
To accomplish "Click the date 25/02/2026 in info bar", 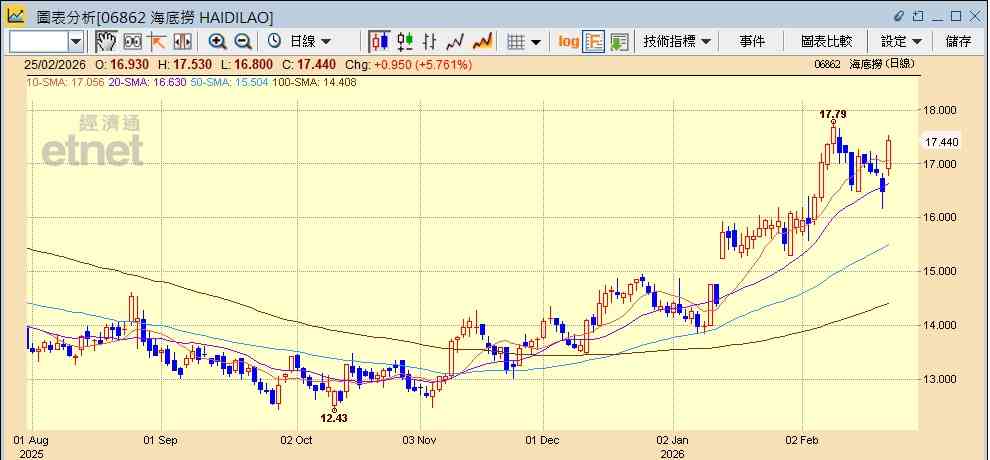I will point(55,64).
